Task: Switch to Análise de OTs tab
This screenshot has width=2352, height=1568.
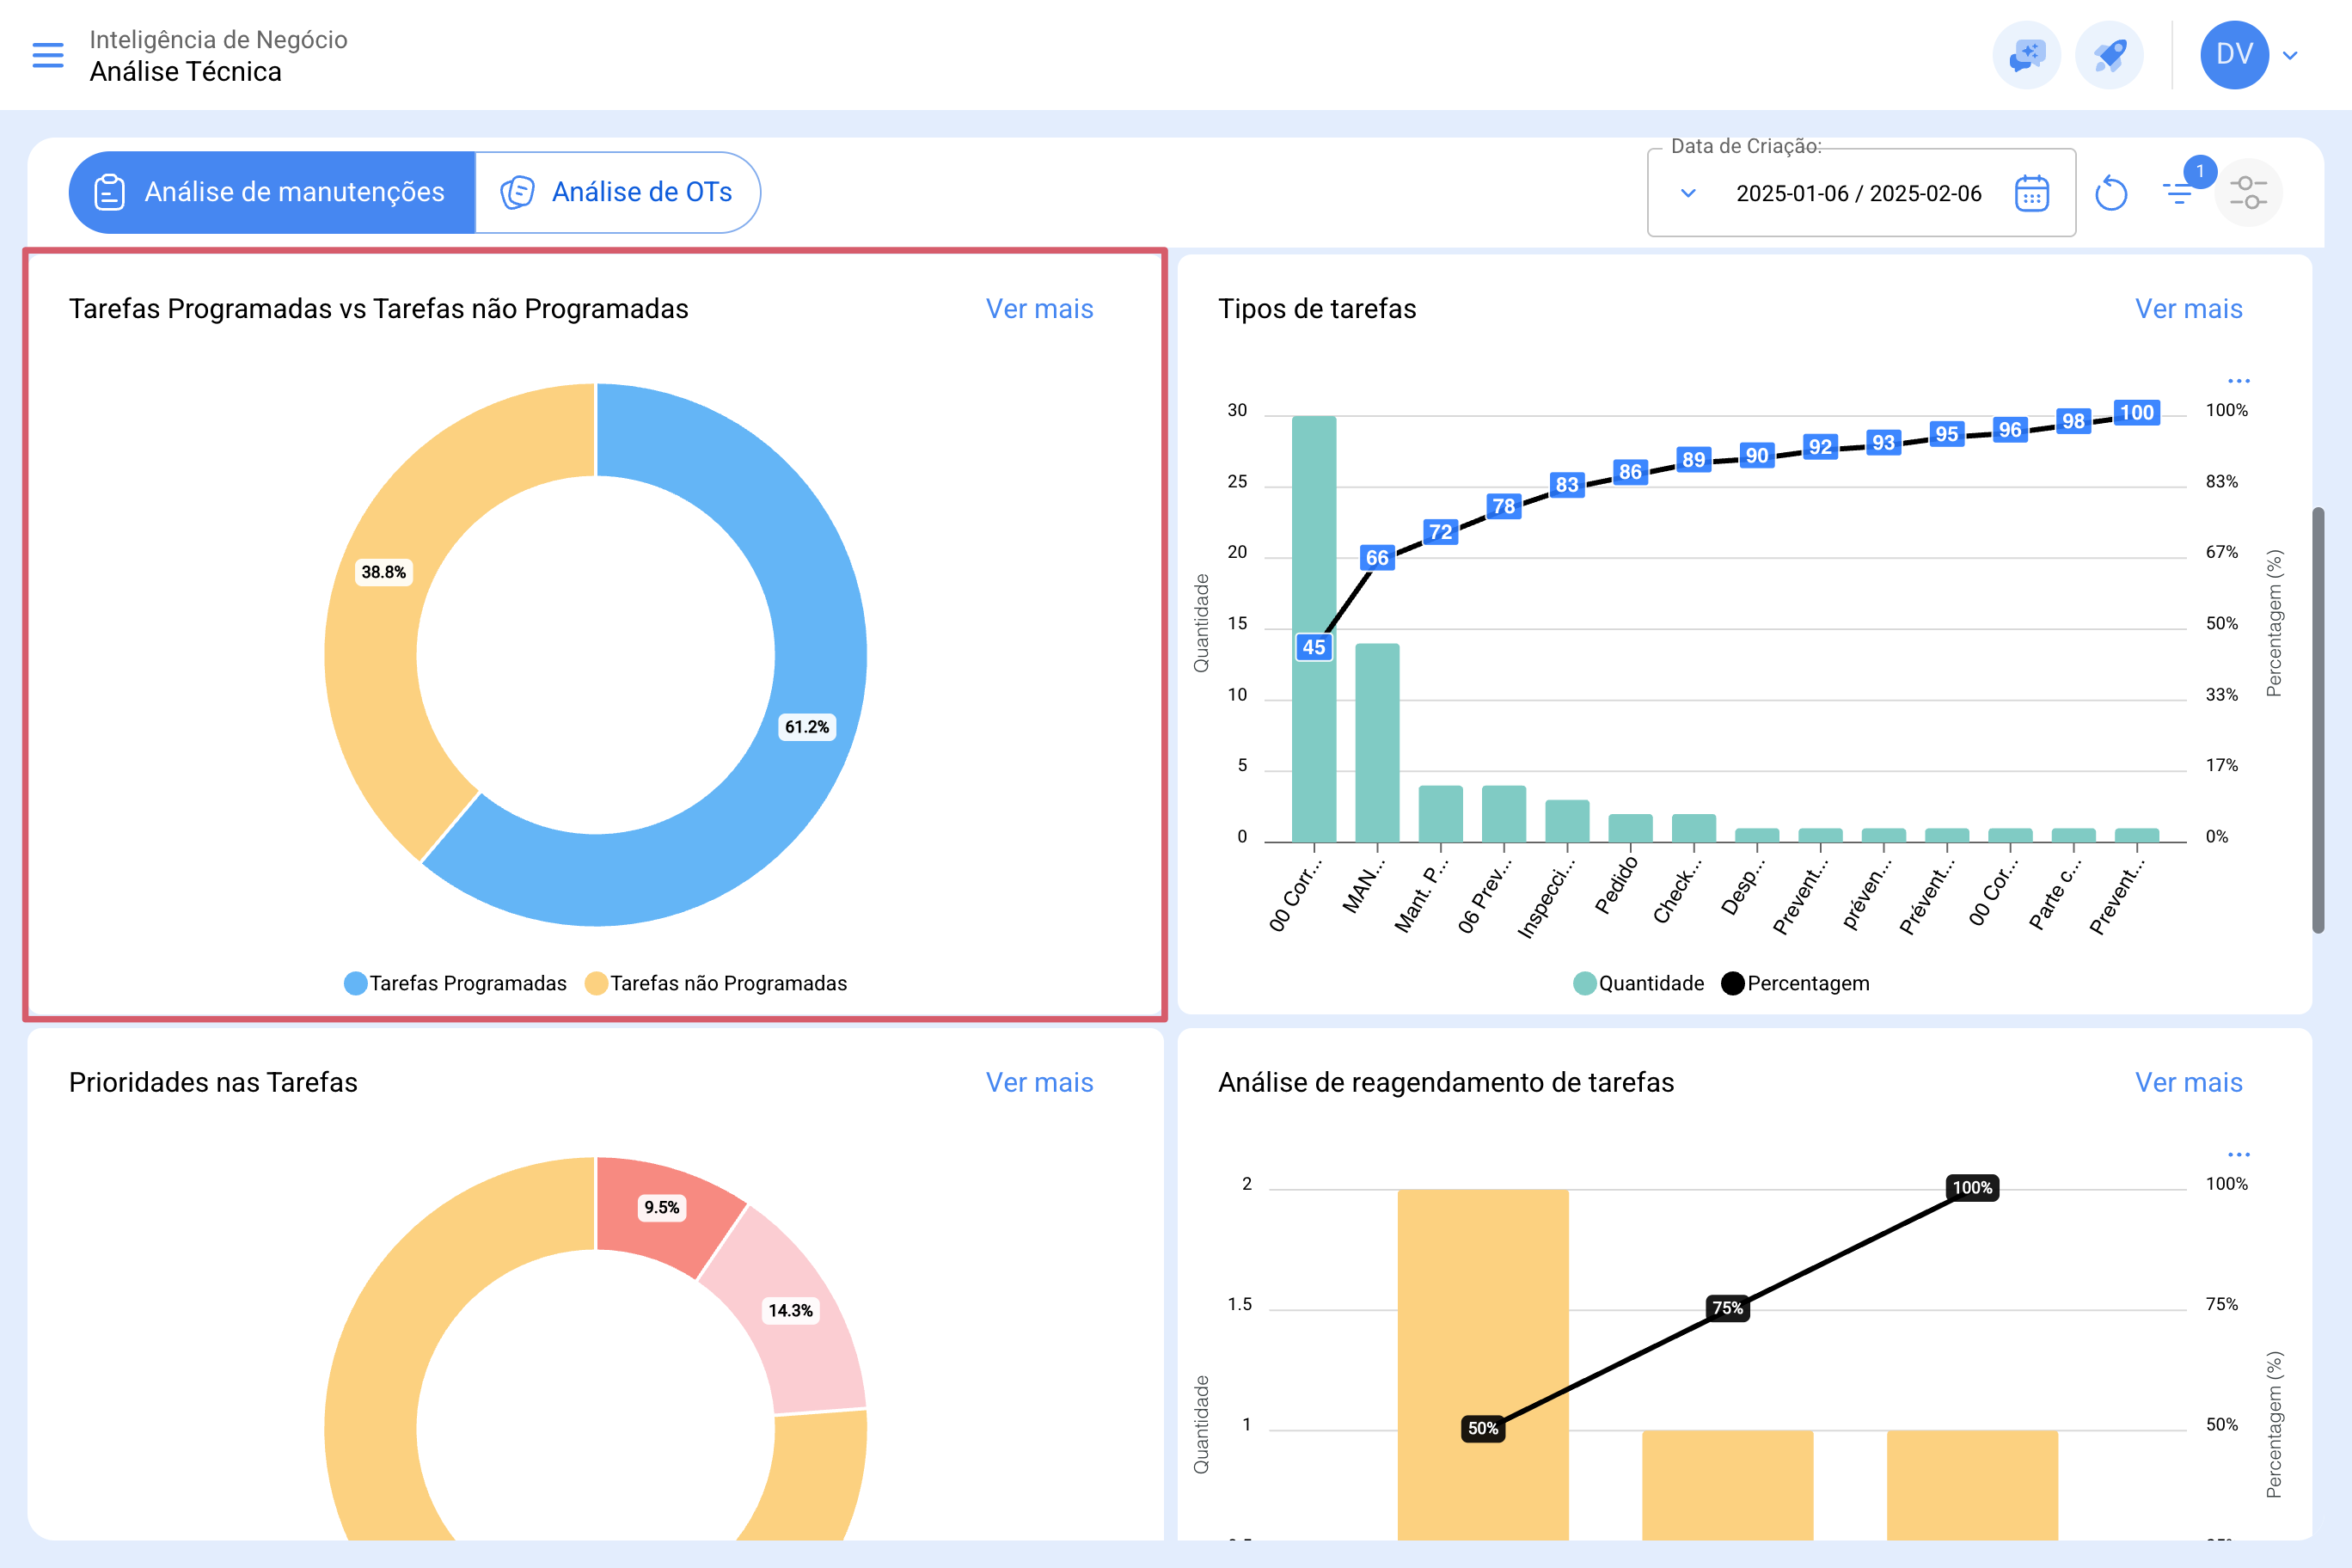Action: point(618,192)
